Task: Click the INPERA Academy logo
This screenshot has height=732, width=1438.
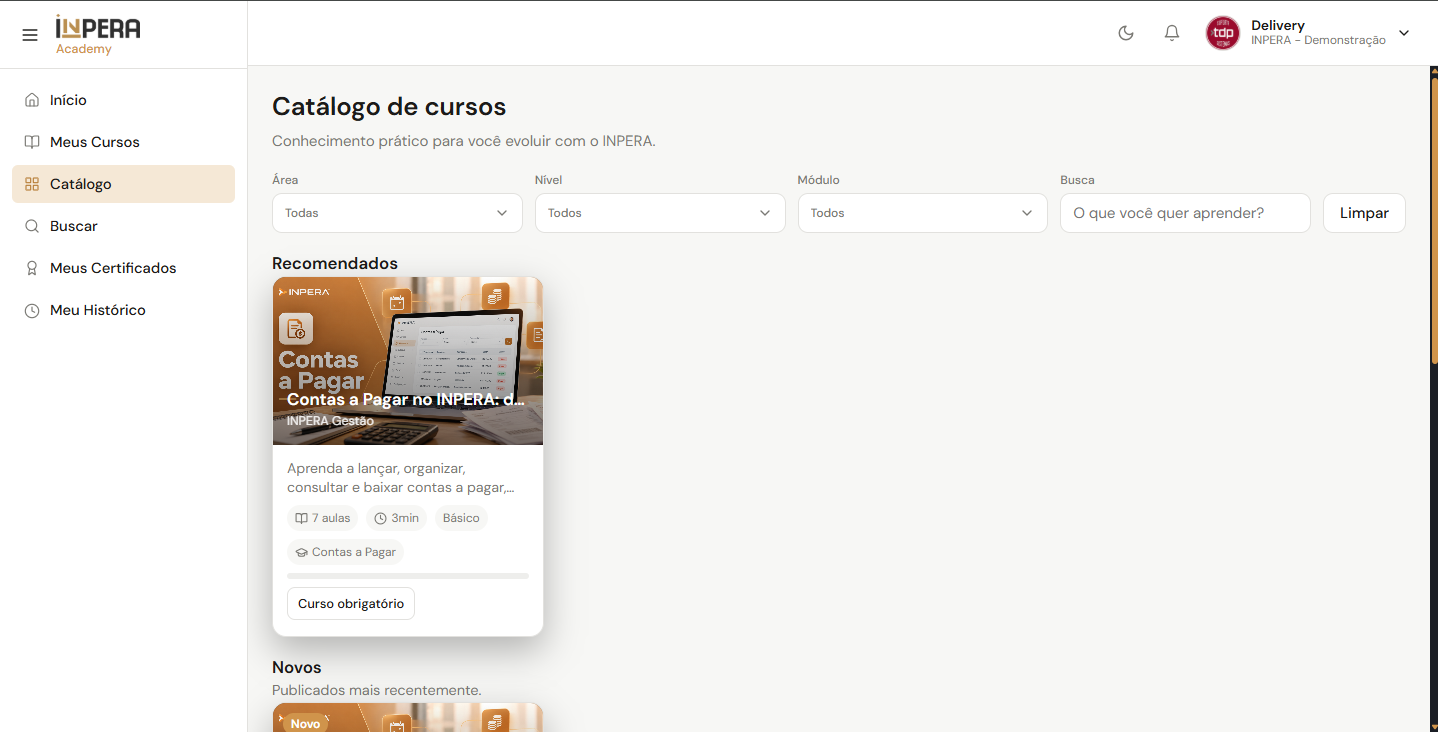Action: point(98,35)
